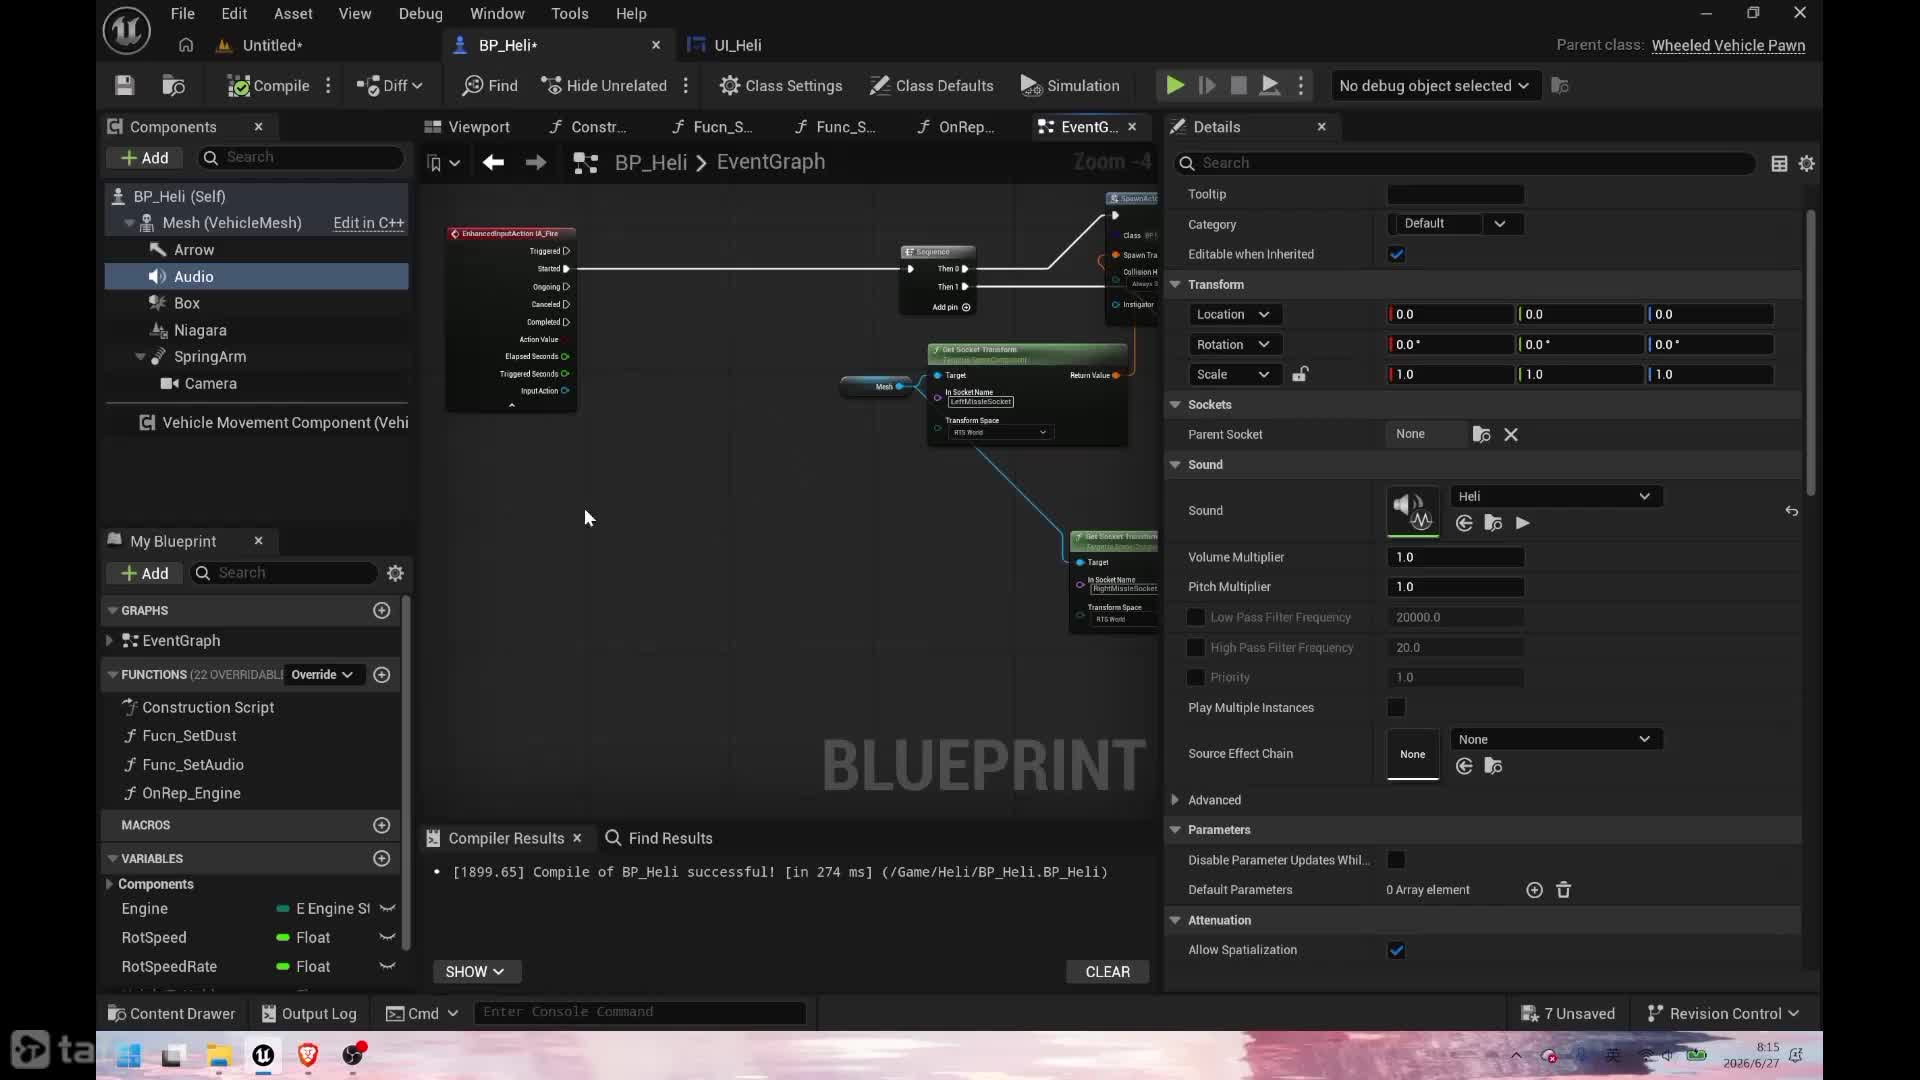The width and height of the screenshot is (1920, 1080).
Task: Open the Diff dropdown
Action: tap(390, 86)
